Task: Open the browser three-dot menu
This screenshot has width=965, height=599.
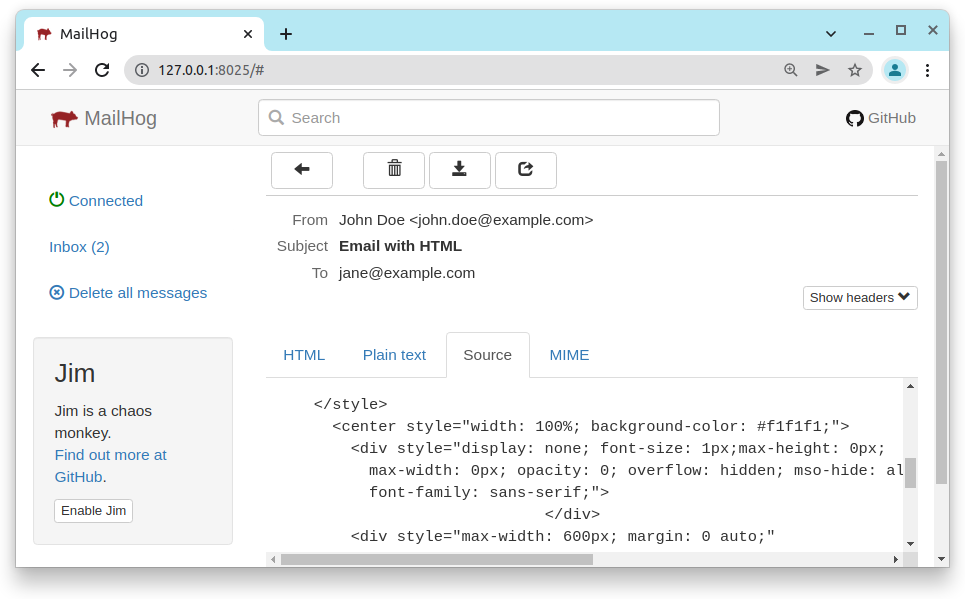Action: click(927, 70)
